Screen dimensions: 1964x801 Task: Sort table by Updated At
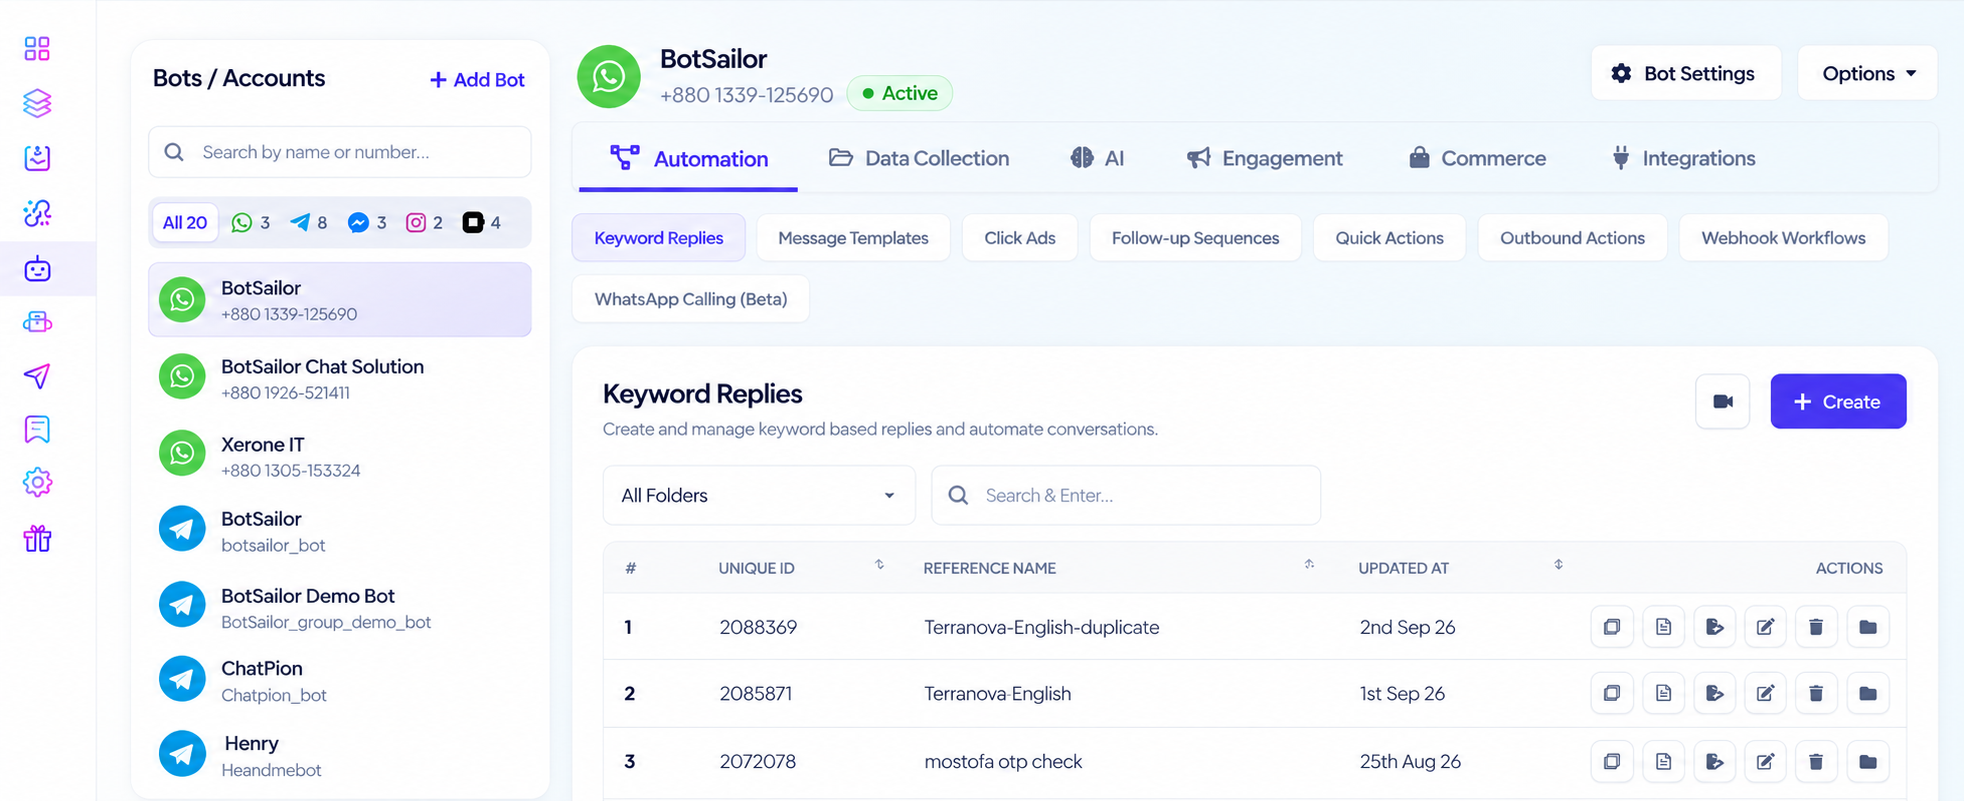pos(1558,566)
